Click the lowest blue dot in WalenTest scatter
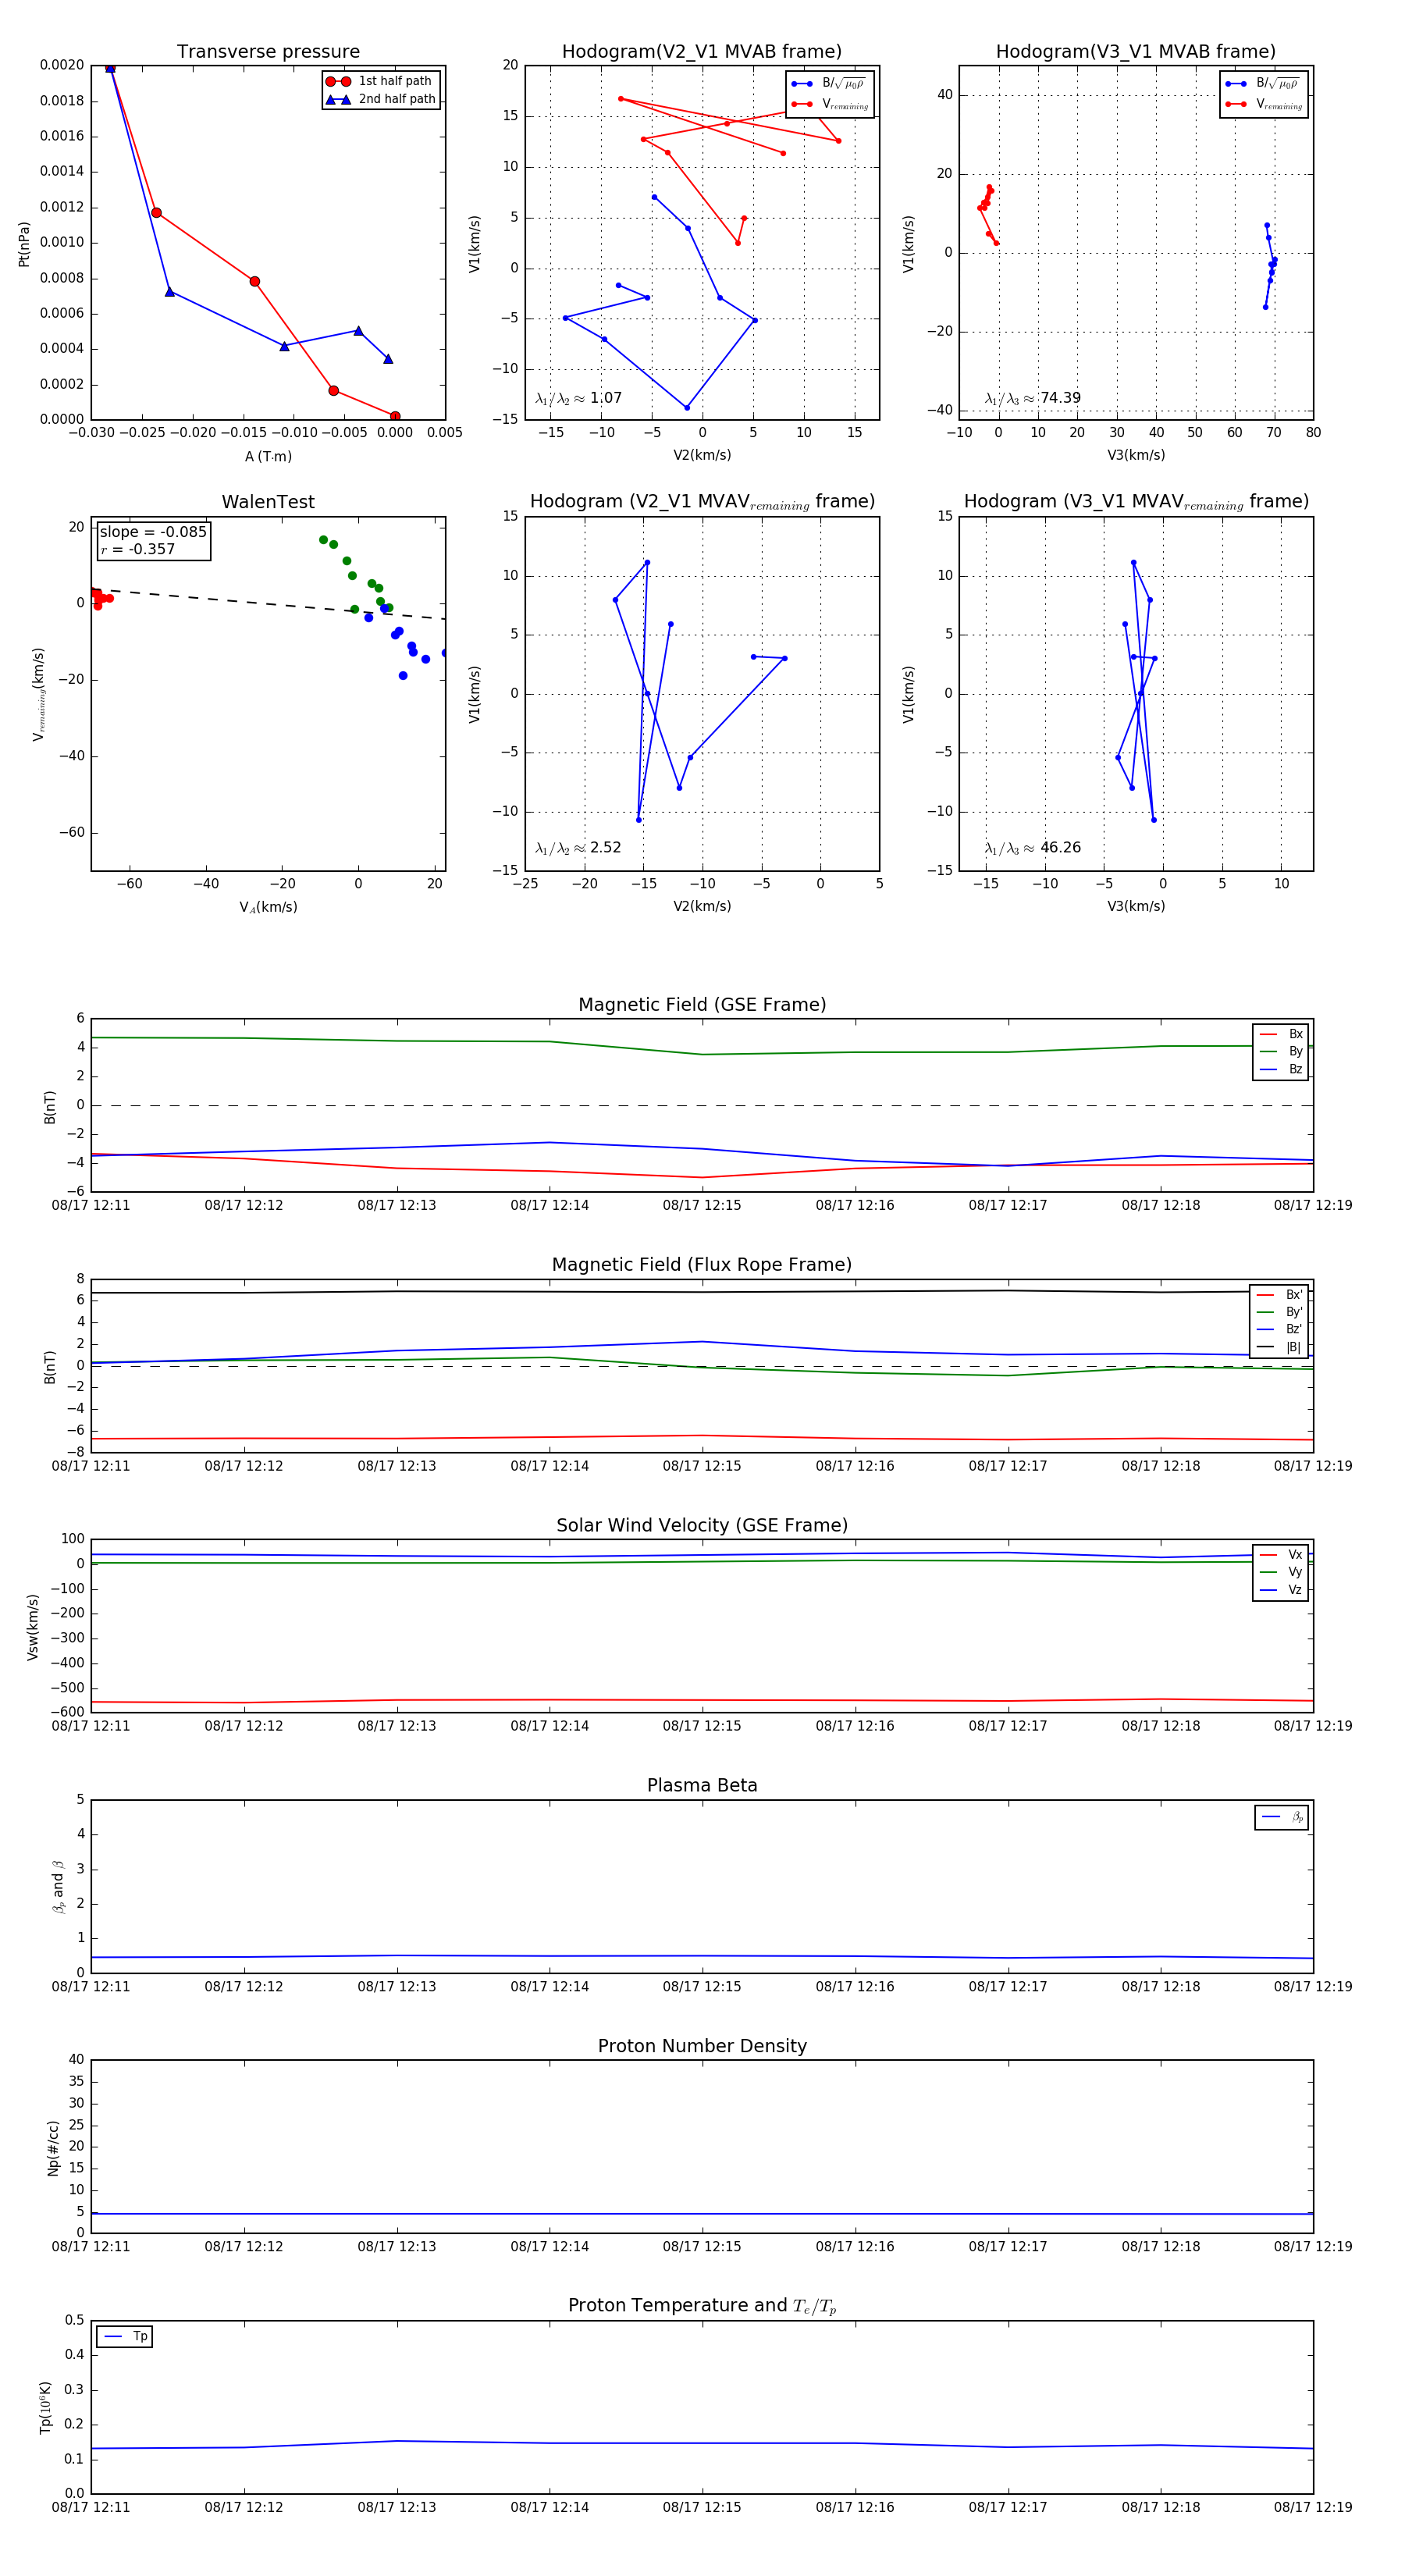This screenshot has height=2576, width=1405. click(403, 676)
